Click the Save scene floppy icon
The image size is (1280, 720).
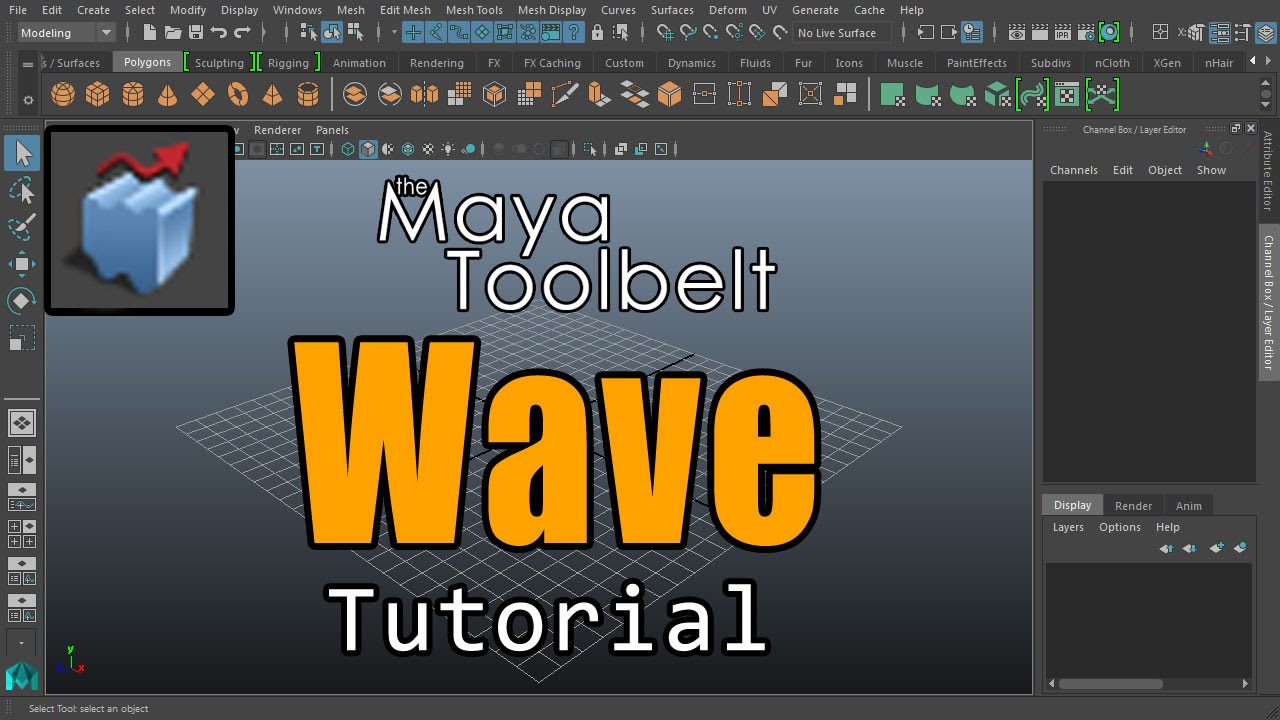pyautogui.click(x=196, y=33)
